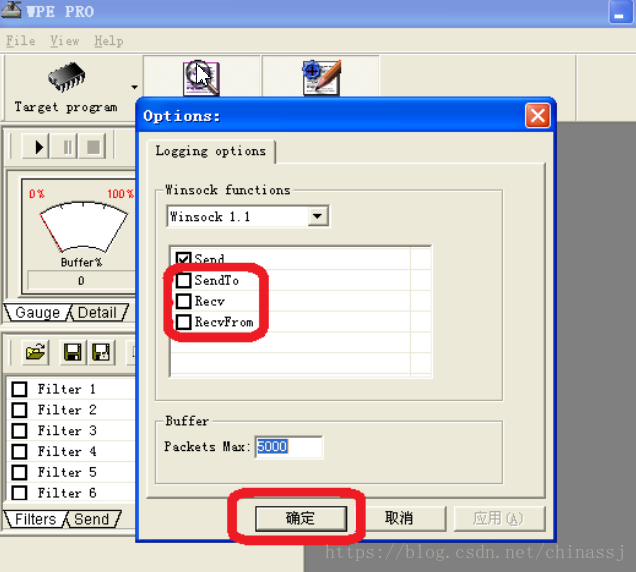This screenshot has width=636, height=572.
Task: Enable the Filter 2 checkbox
Action: click(x=19, y=410)
